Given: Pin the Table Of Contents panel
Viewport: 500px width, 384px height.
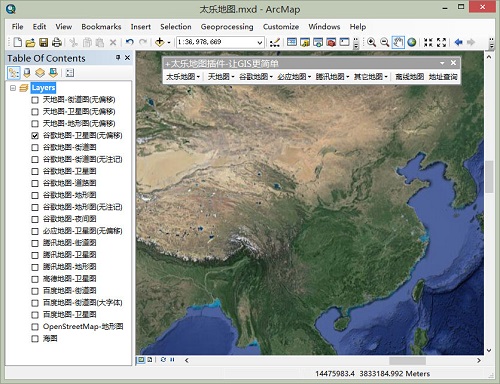Looking at the screenshot, I should click(118, 58).
